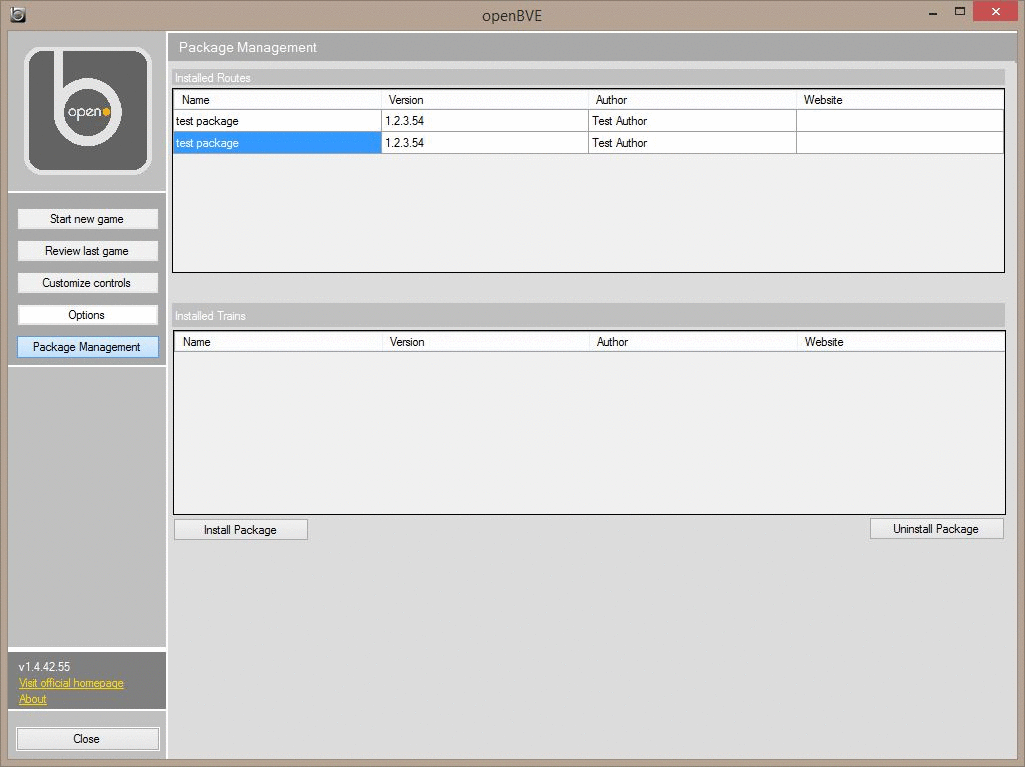Click the openBVE logo in the sidebar

pyautogui.click(x=88, y=111)
